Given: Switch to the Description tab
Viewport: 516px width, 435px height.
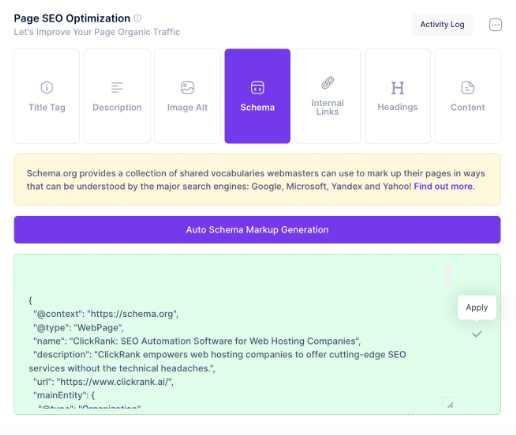Looking at the screenshot, I should click(117, 96).
